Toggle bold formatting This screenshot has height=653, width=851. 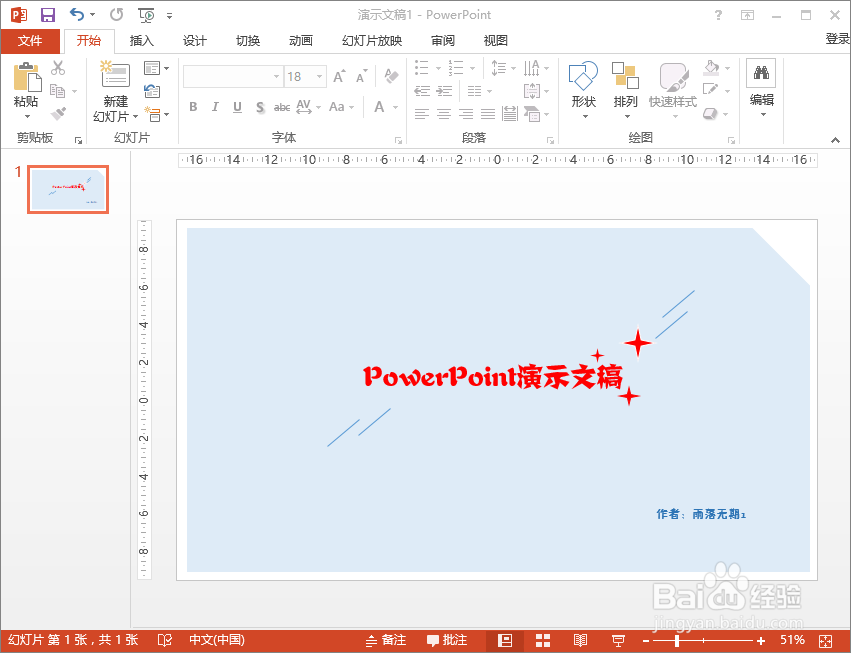click(193, 107)
